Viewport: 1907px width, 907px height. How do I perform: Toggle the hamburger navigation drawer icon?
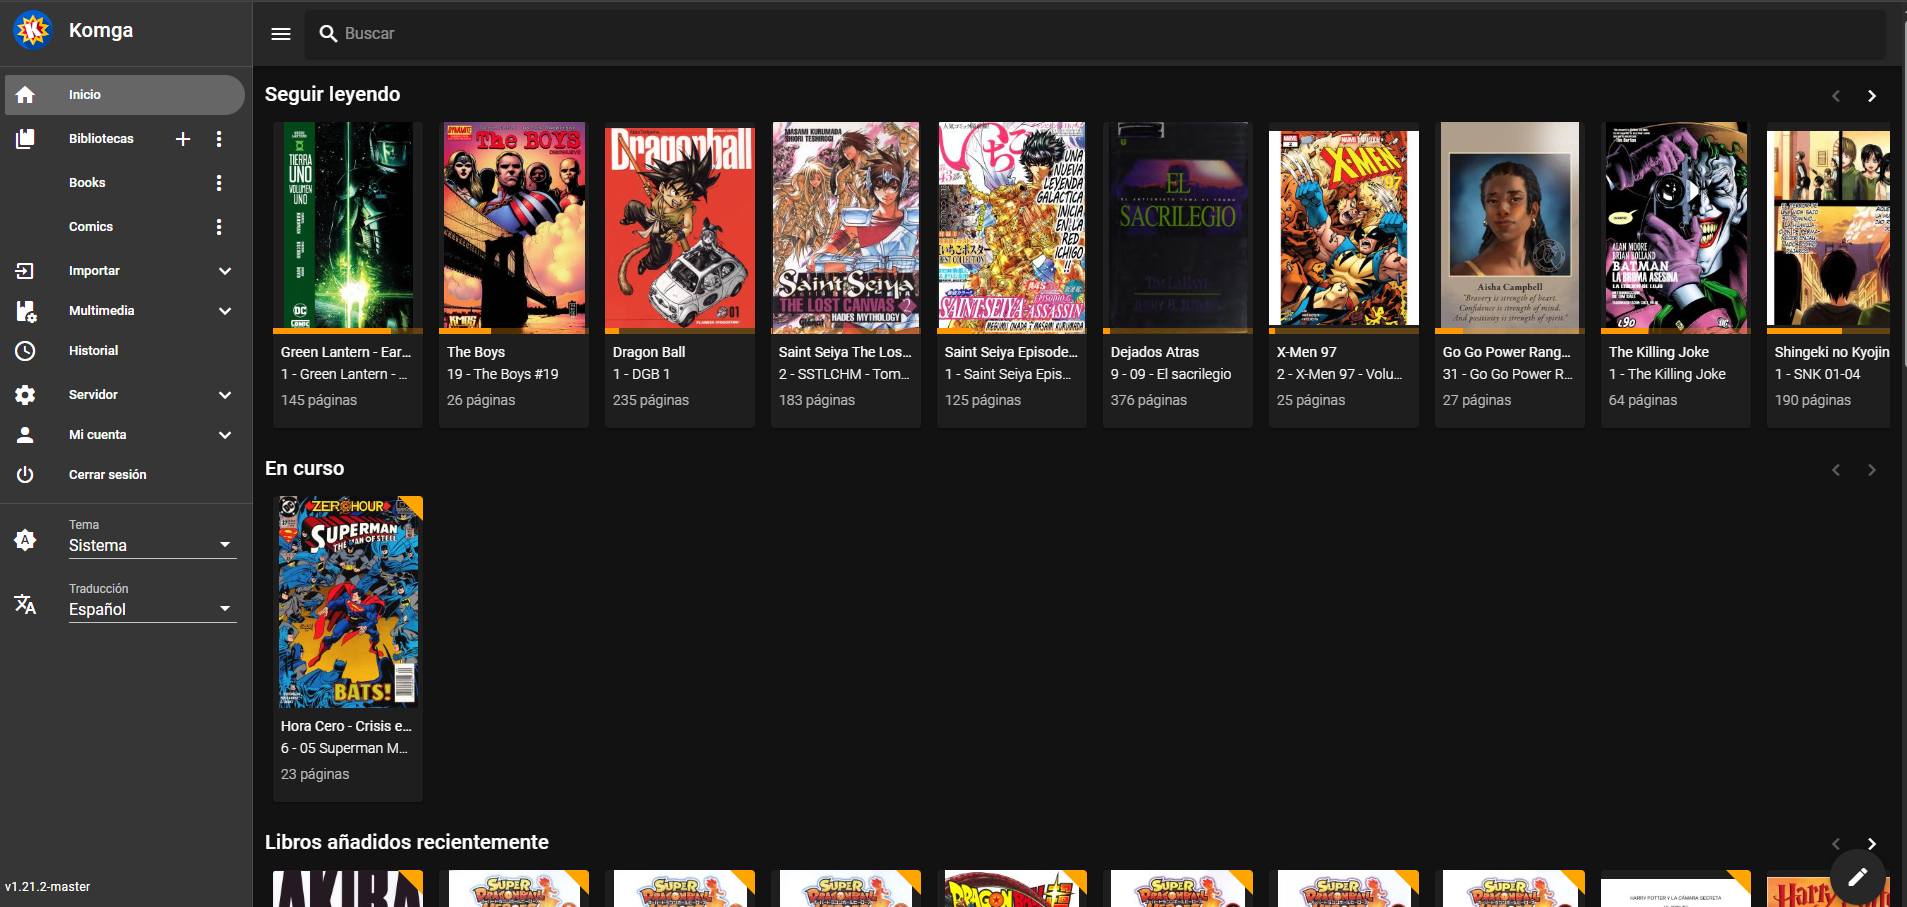click(281, 34)
